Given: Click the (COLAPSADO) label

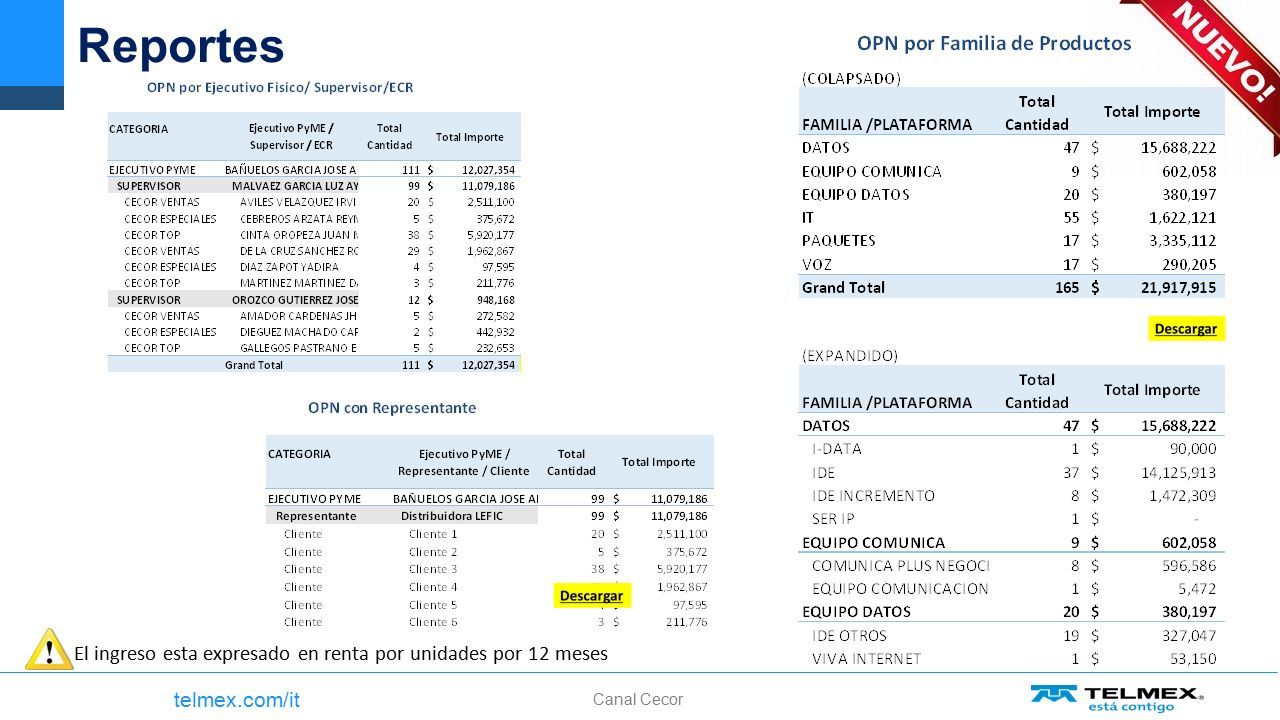Looking at the screenshot, I should point(851,77).
